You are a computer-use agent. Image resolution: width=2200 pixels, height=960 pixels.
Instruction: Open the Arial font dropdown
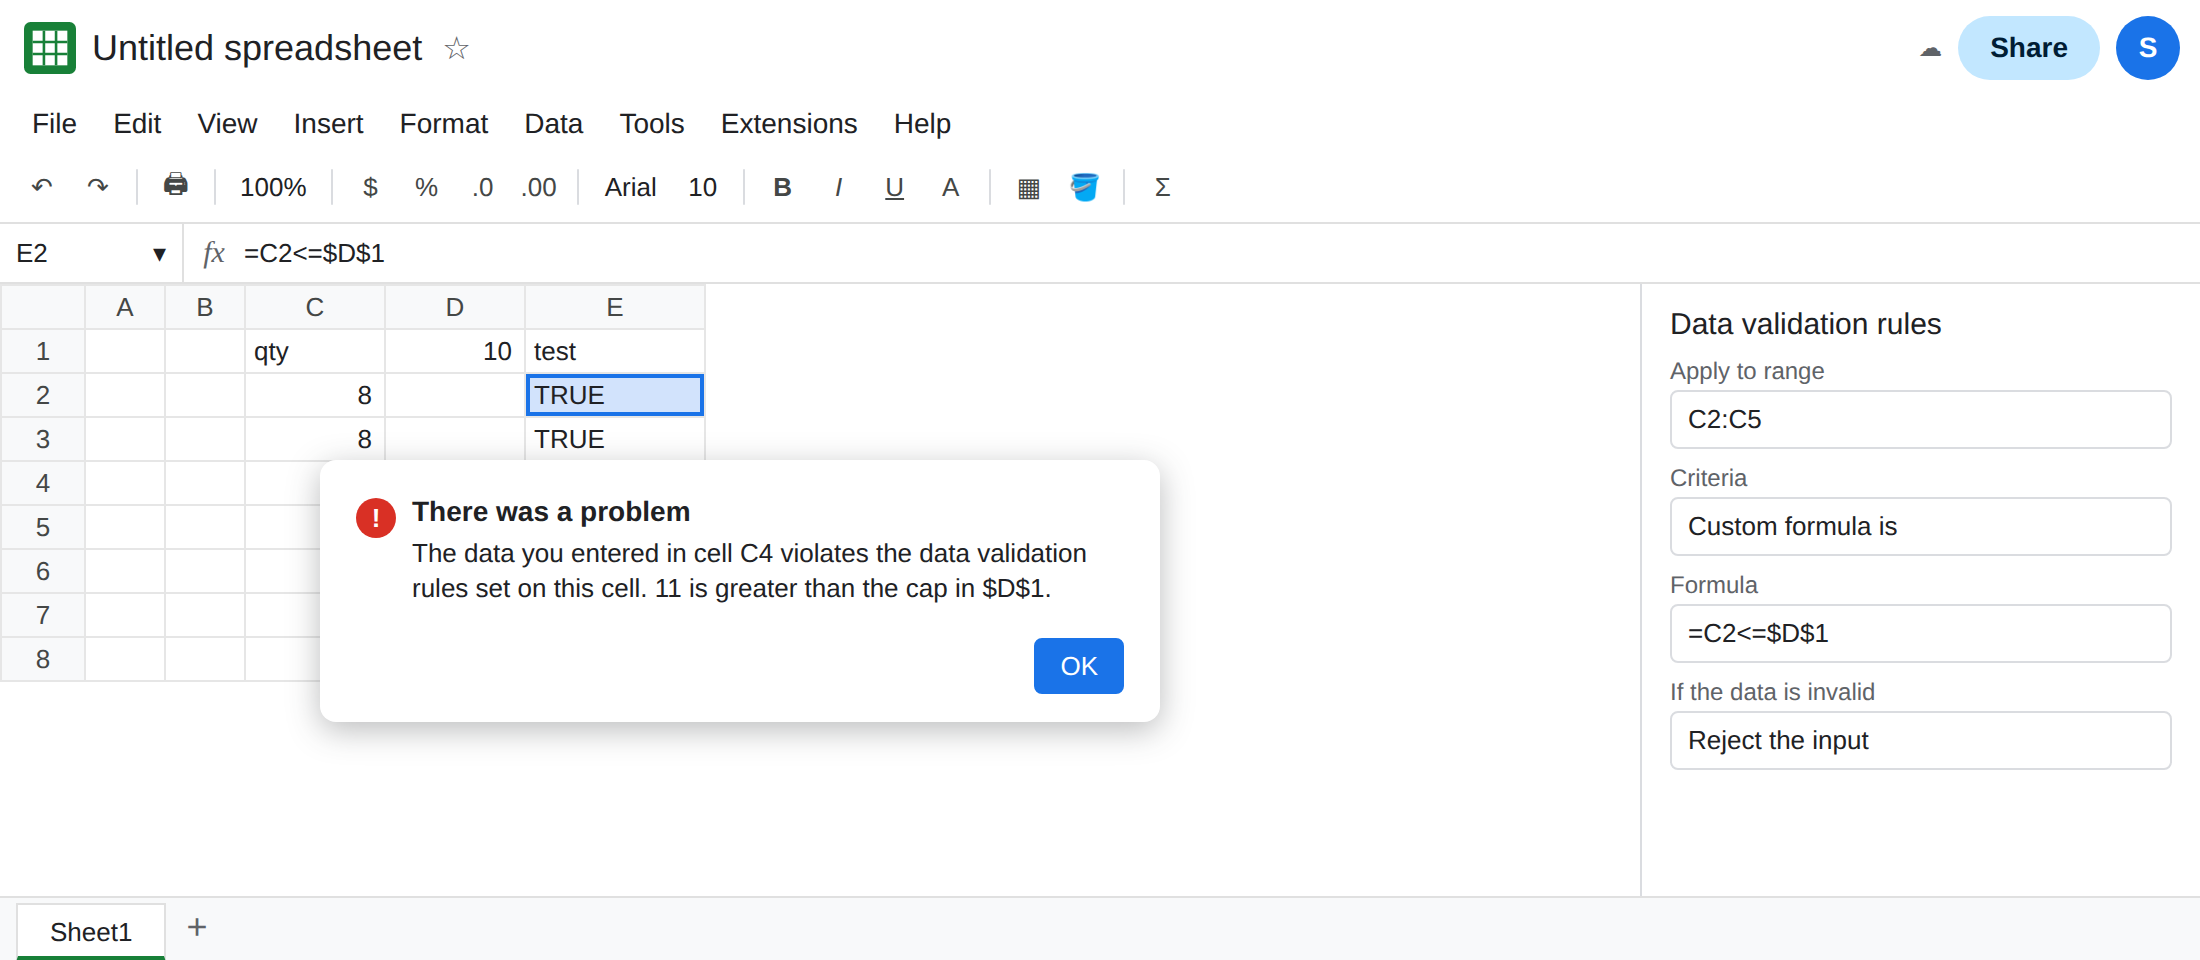click(x=630, y=187)
